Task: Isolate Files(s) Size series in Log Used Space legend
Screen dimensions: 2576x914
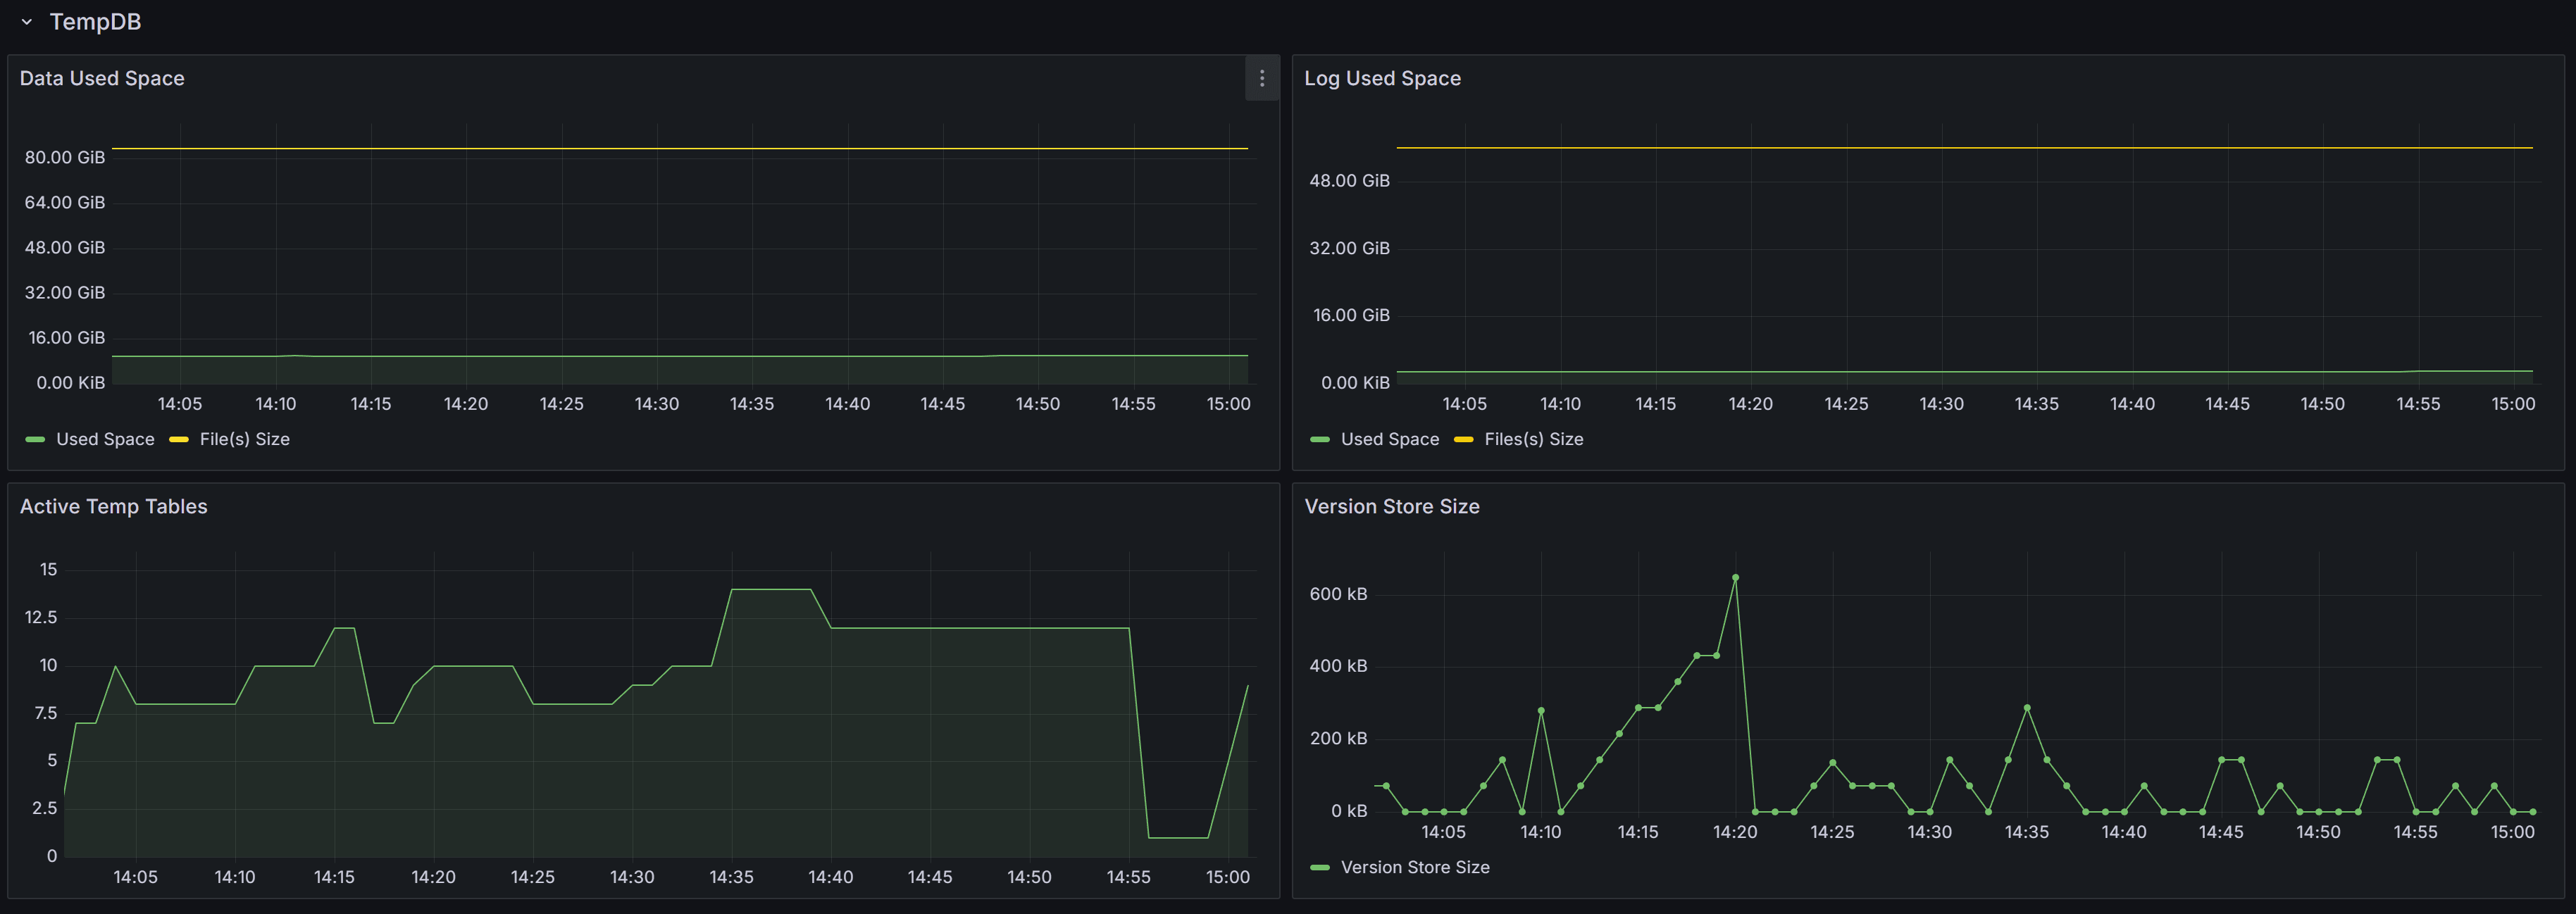Action: tap(1533, 439)
